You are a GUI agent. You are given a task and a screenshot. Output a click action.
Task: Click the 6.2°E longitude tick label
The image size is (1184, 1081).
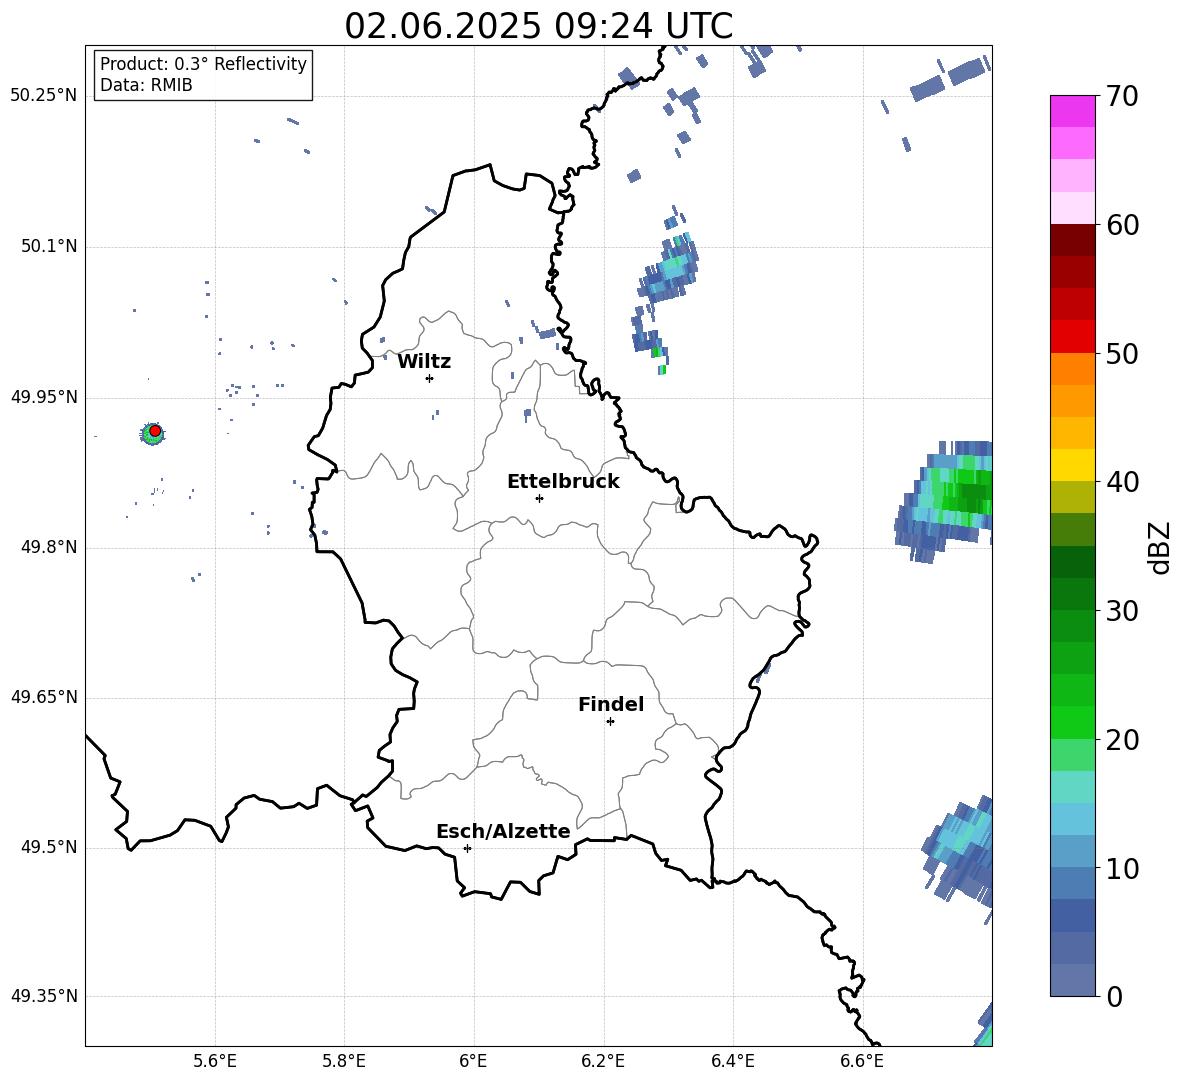click(603, 1061)
